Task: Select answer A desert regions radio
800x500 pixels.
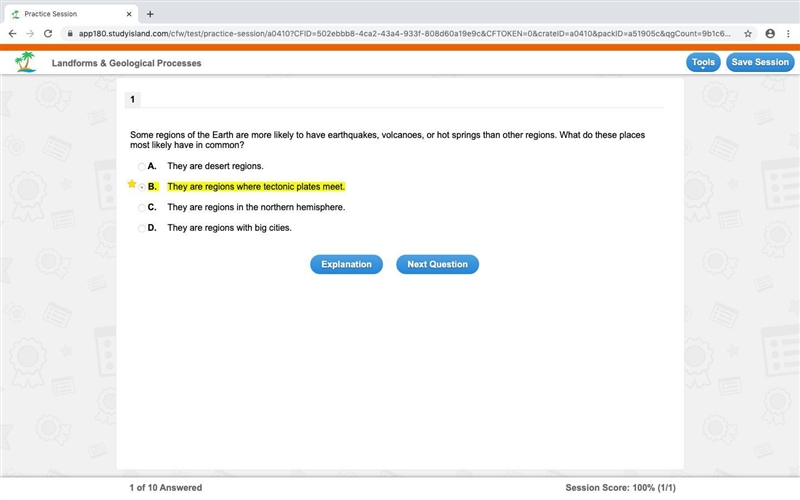Action: (x=142, y=166)
